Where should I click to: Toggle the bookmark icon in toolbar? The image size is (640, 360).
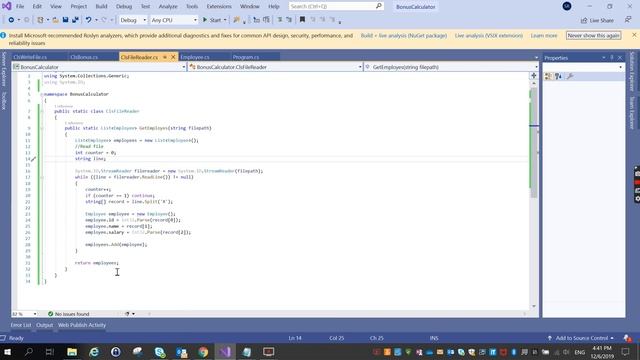pos(302,20)
